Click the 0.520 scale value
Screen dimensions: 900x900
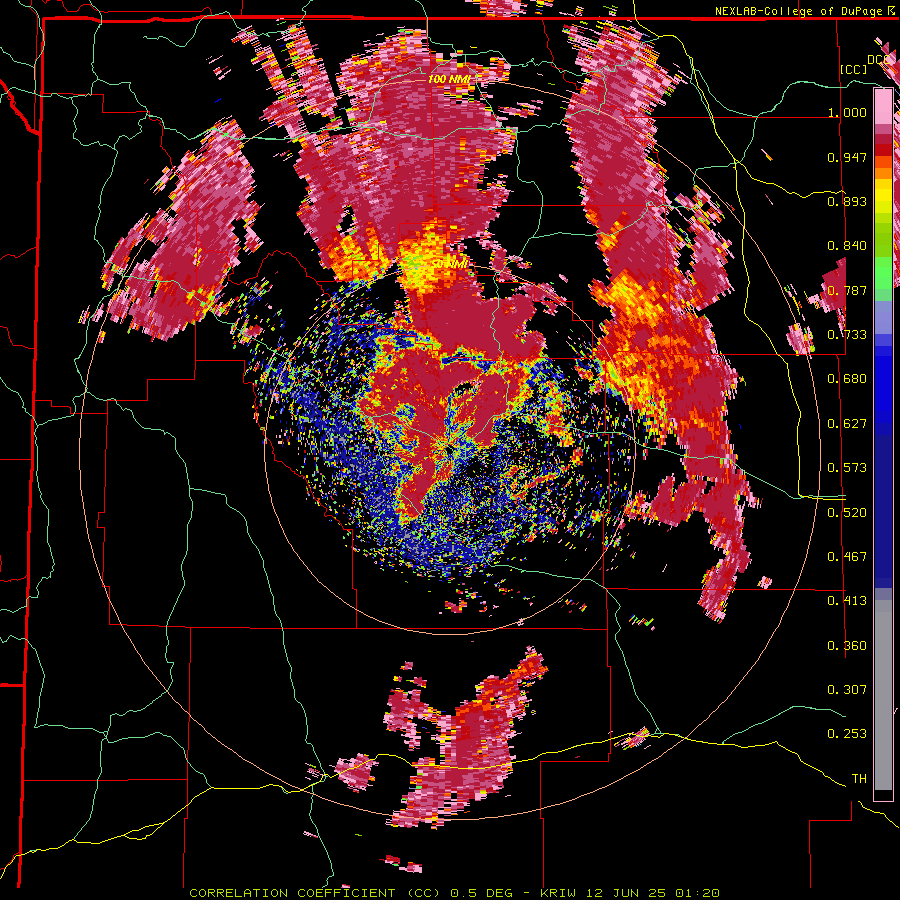[x=847, y=513]
